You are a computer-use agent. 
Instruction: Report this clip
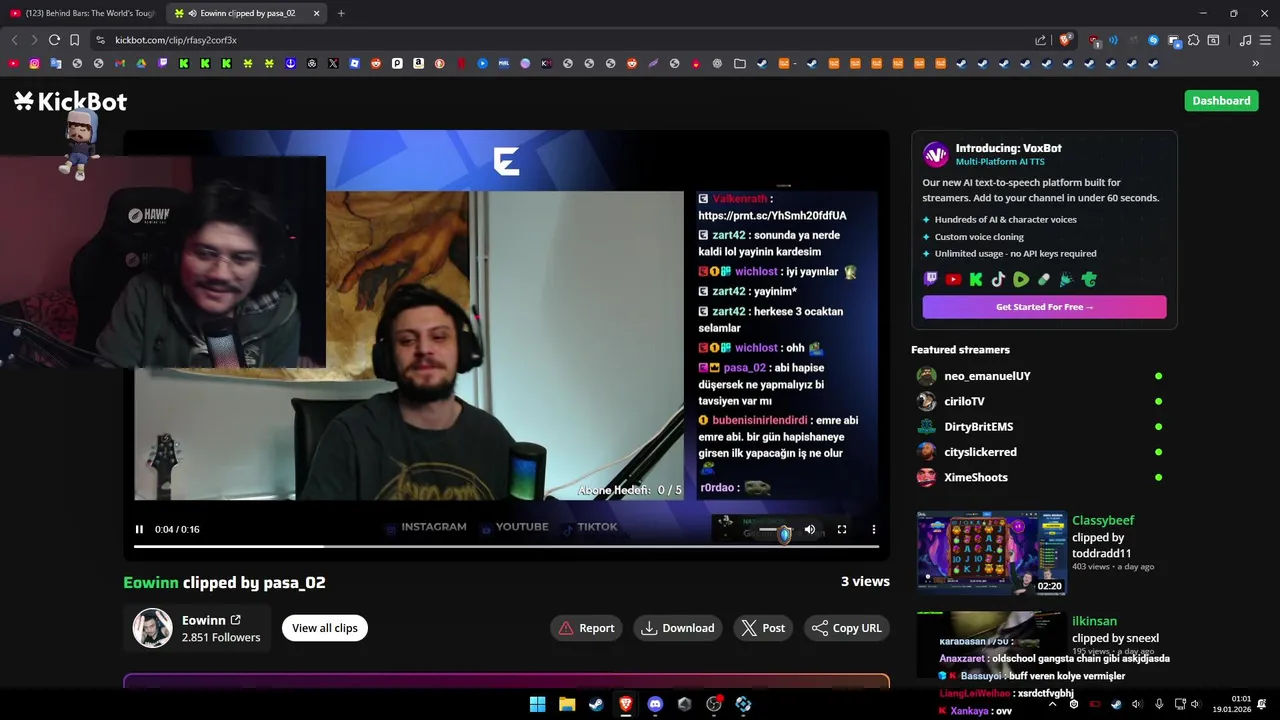tap(586, 628)
